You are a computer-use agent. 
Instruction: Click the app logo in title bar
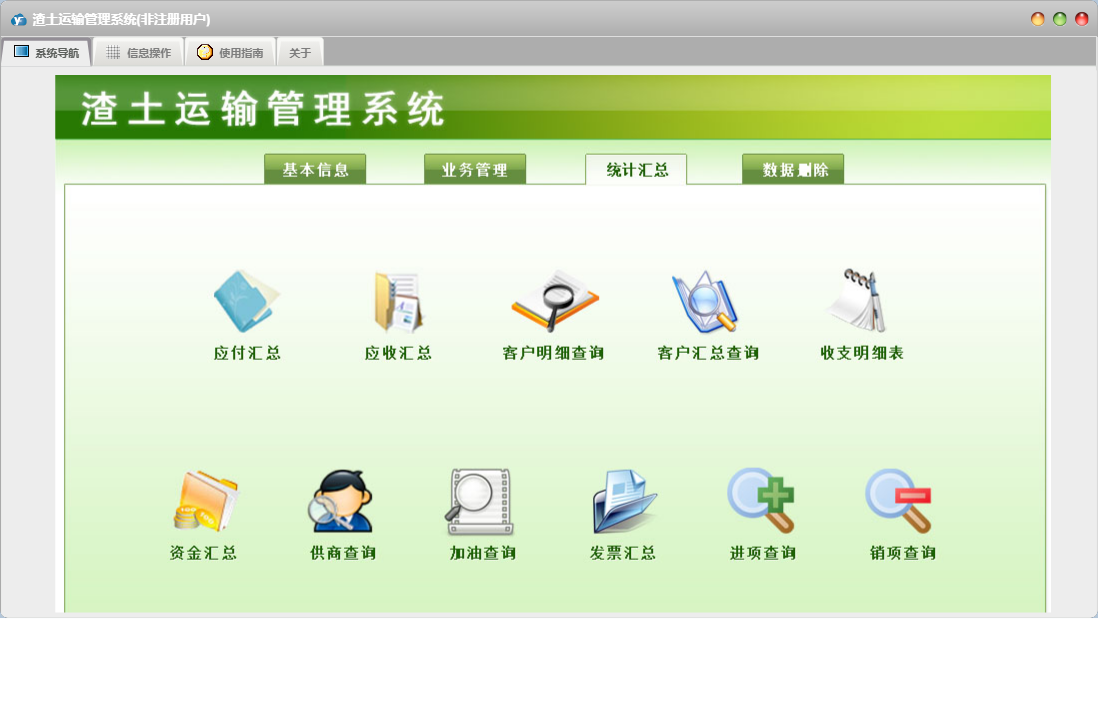click(19, 20)
